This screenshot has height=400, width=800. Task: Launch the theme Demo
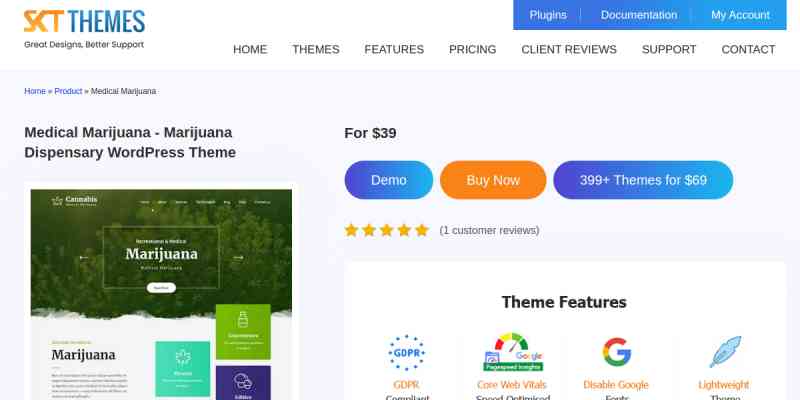coord(389,180)
